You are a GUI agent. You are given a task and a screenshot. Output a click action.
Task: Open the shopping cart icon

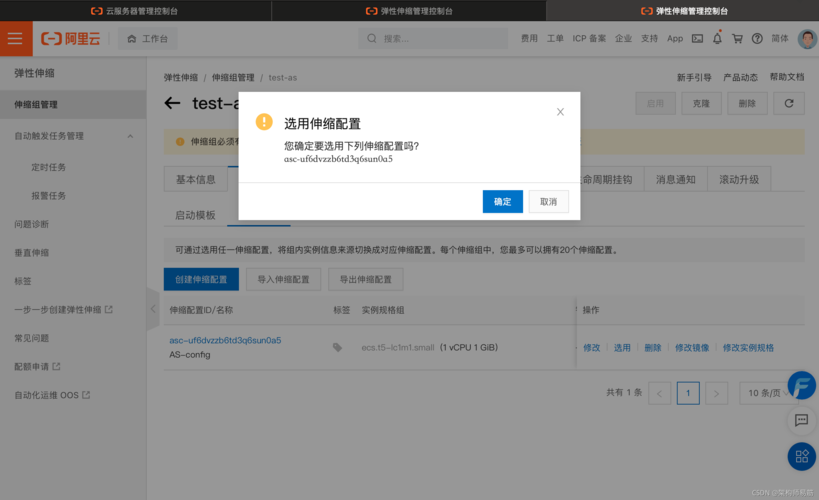click(x=737, y=39)
